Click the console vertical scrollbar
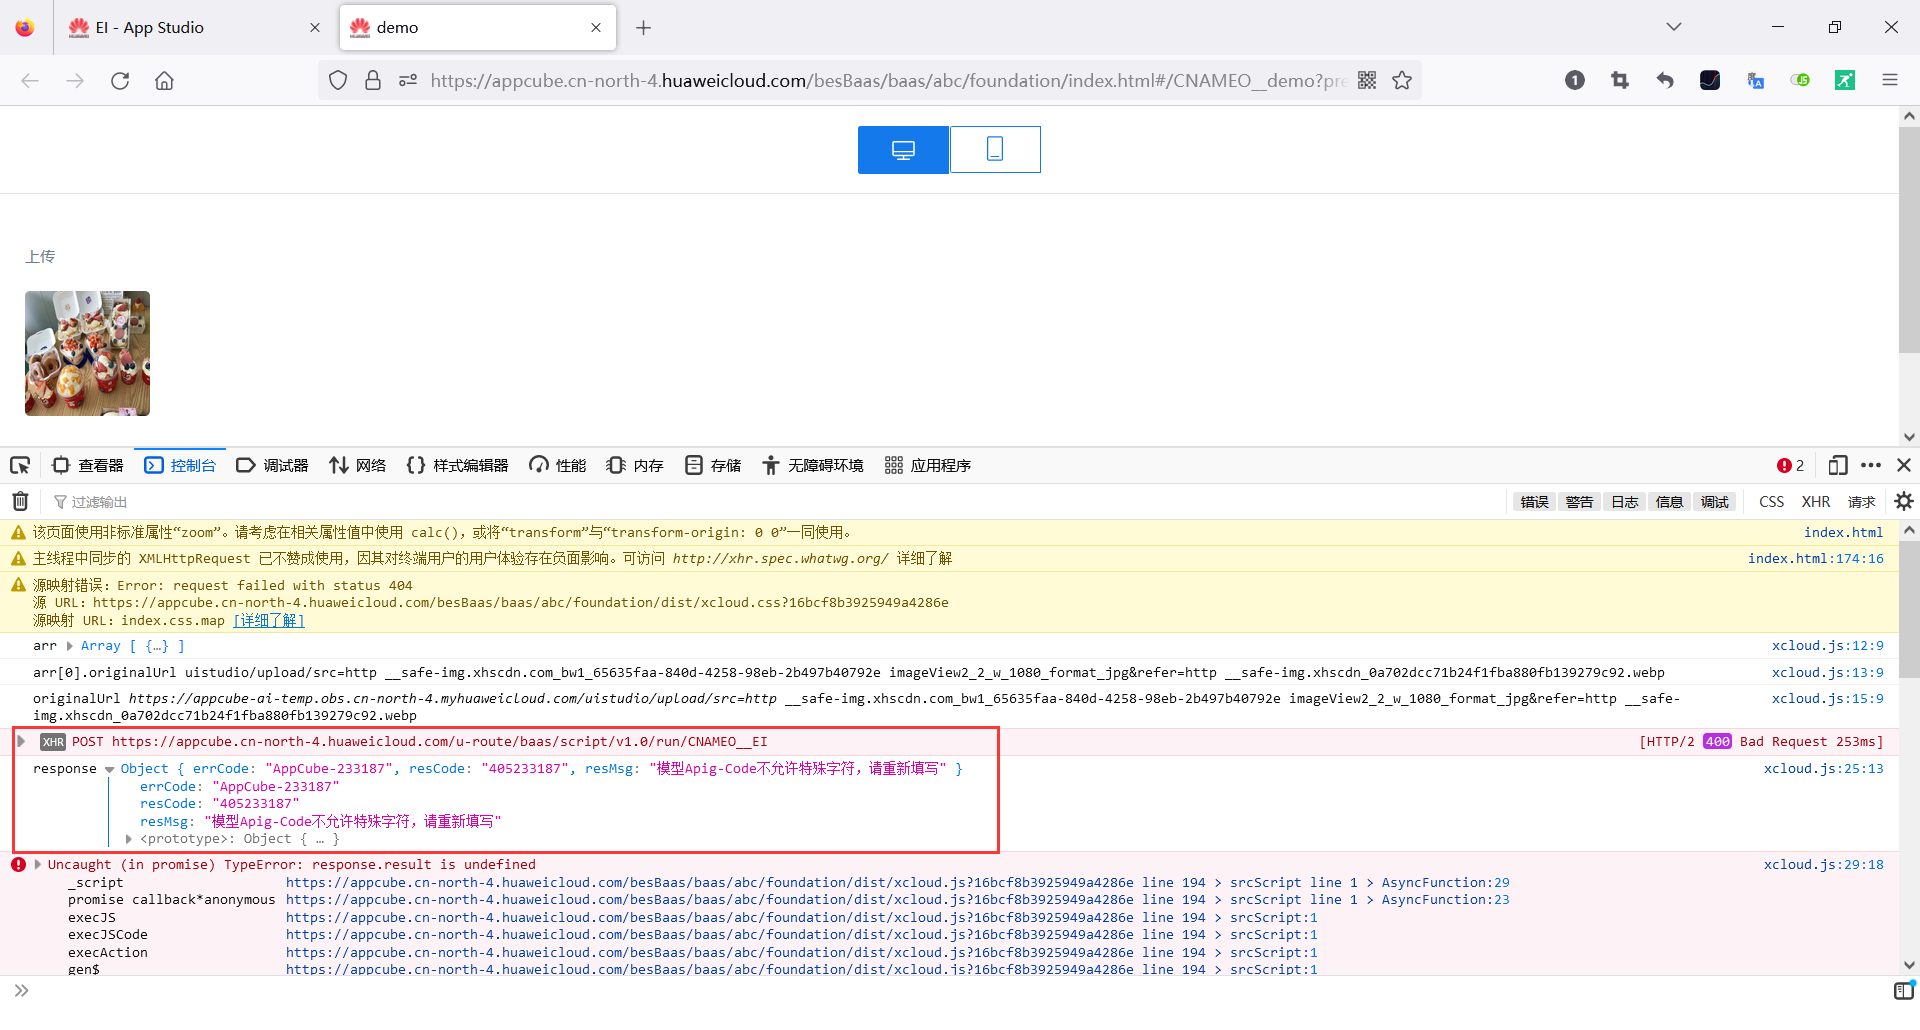1920x1030 pixels. point(1909,610)
